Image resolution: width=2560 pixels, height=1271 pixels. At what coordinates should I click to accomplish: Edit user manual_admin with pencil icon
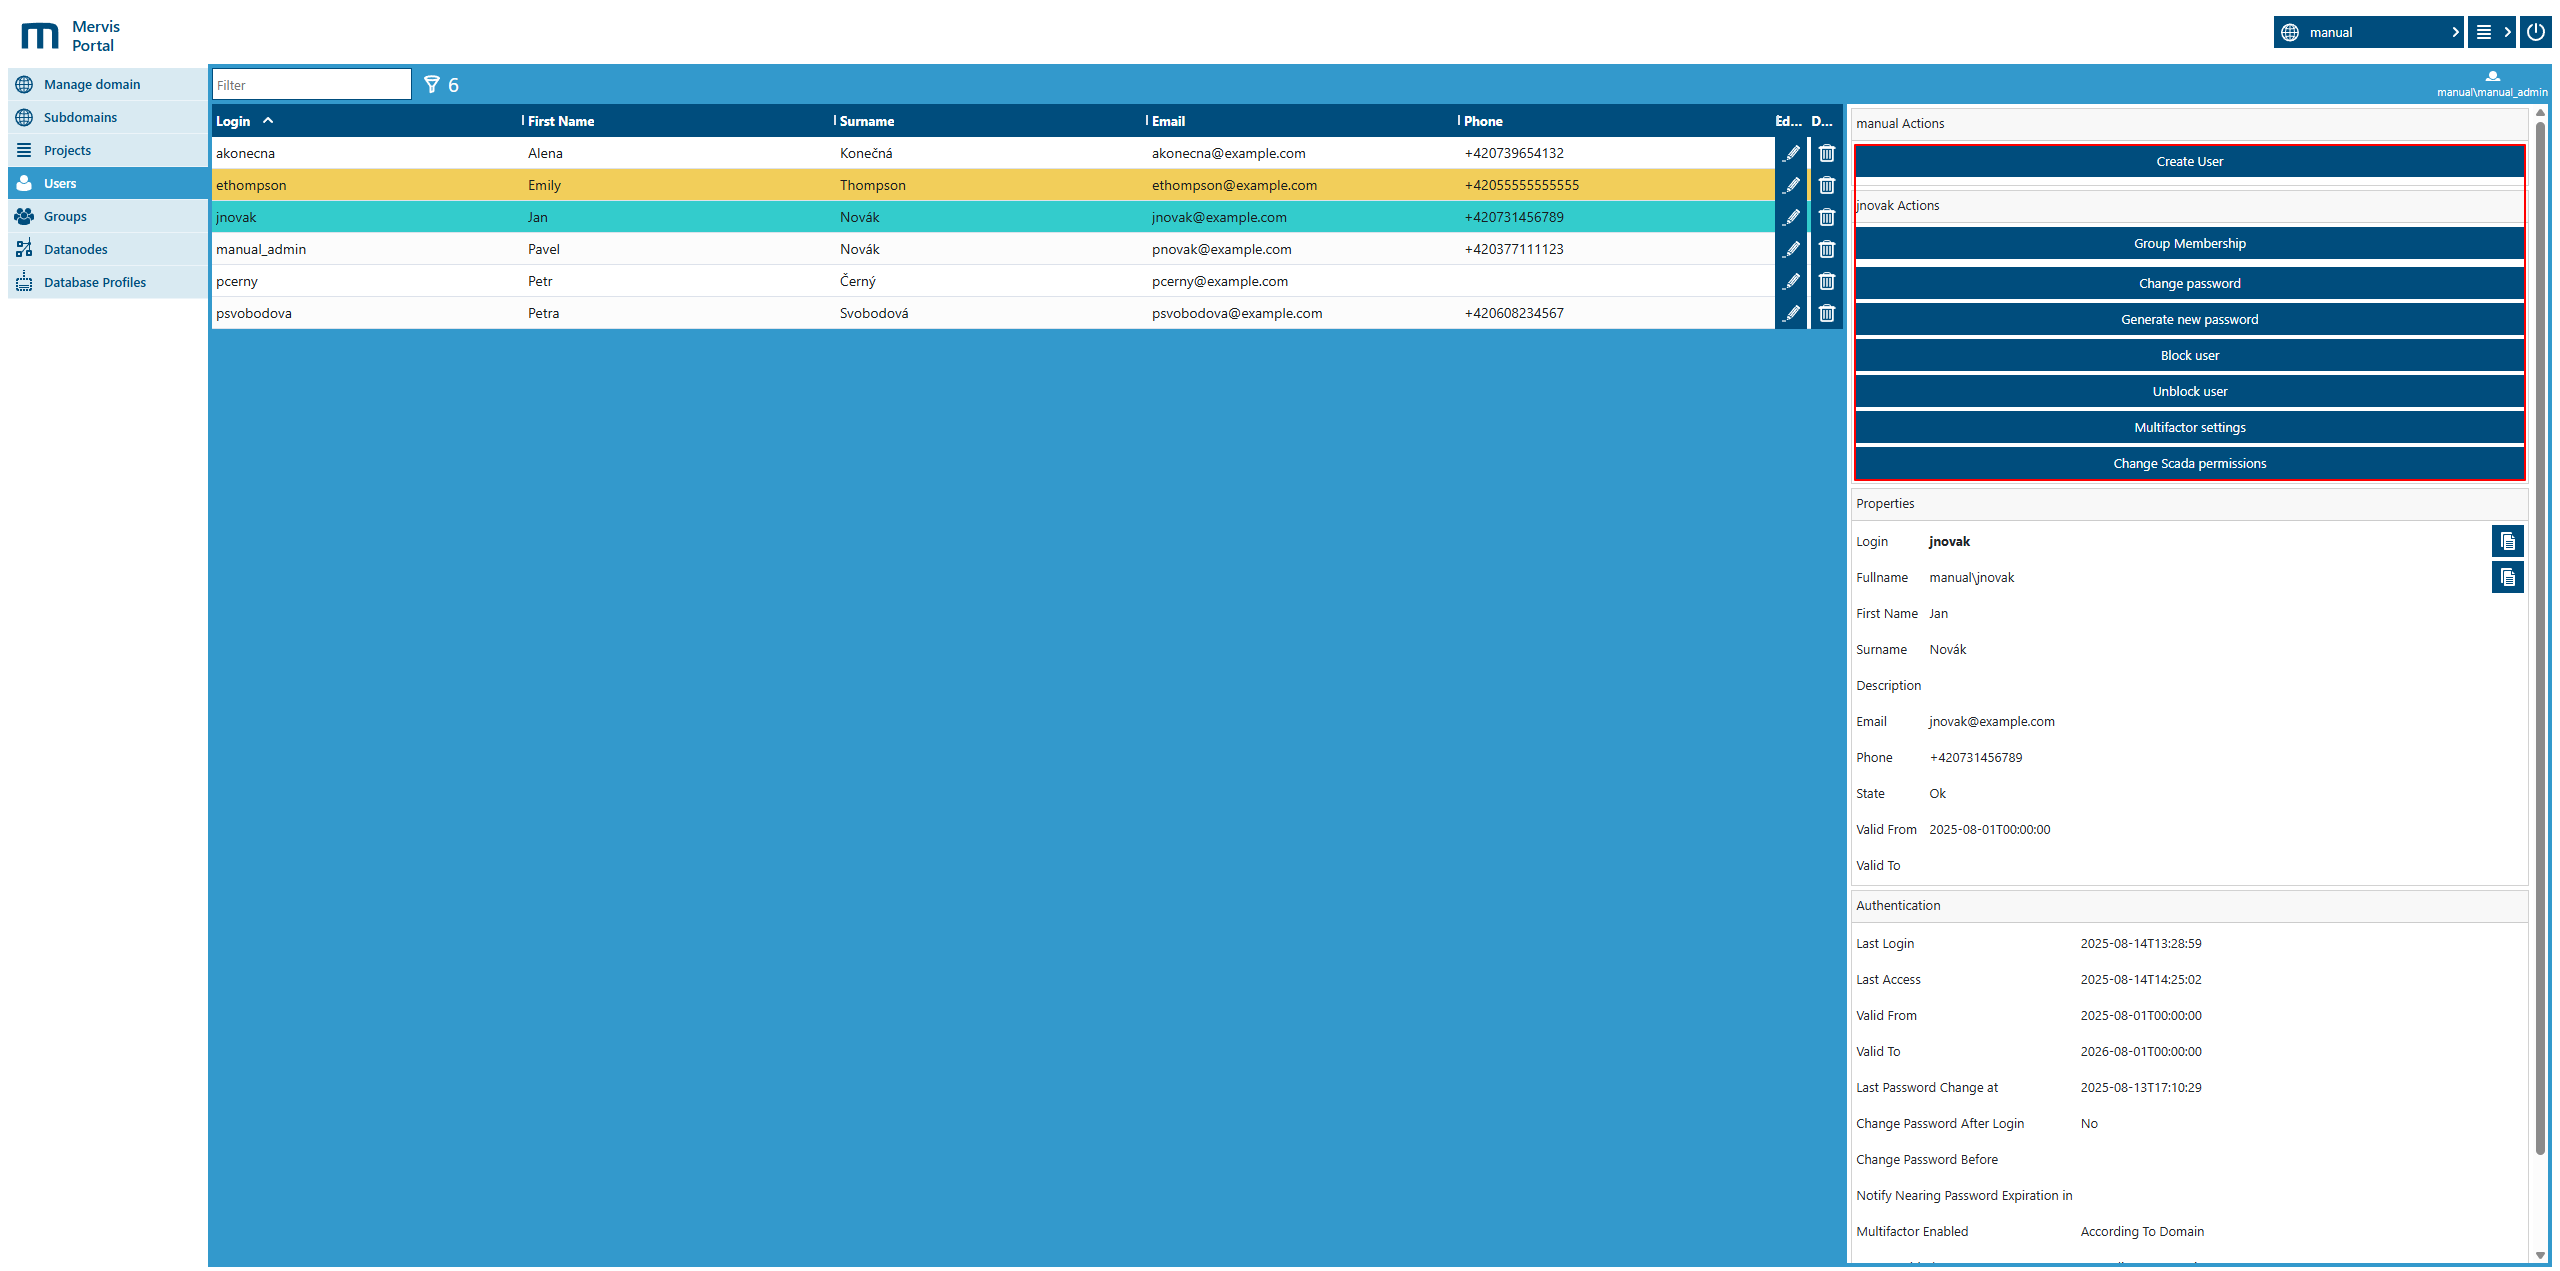pos(1791,249)
